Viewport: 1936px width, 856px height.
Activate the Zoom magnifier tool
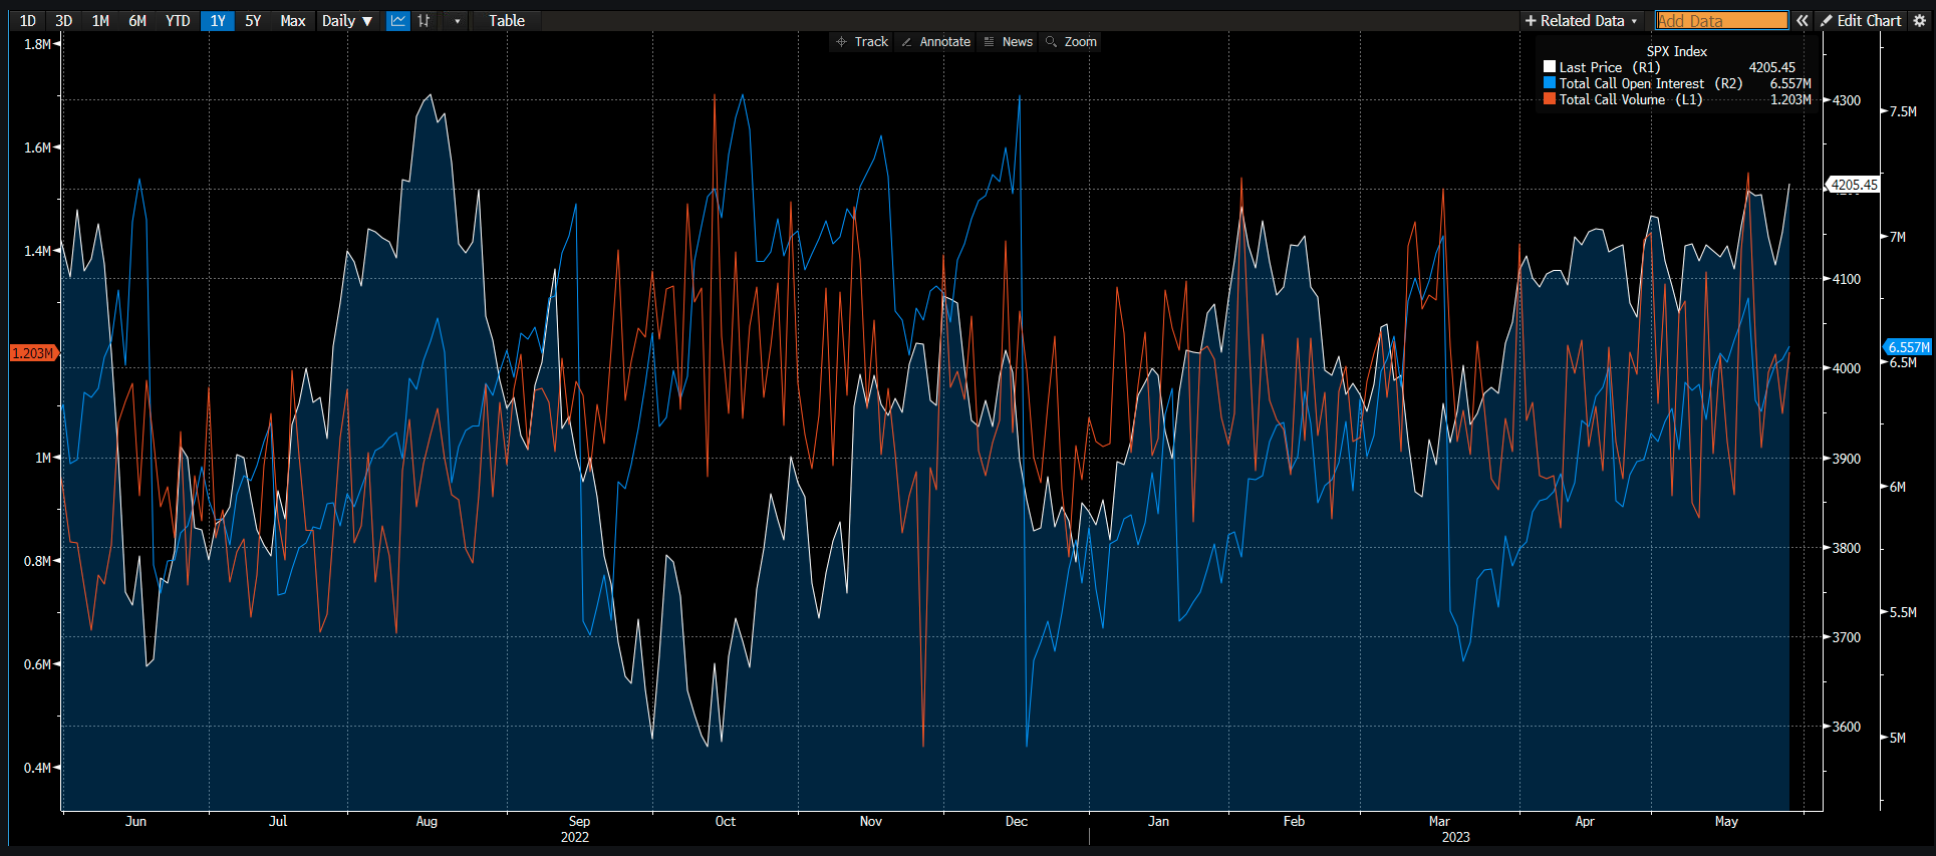click(x=1071, y=42)
